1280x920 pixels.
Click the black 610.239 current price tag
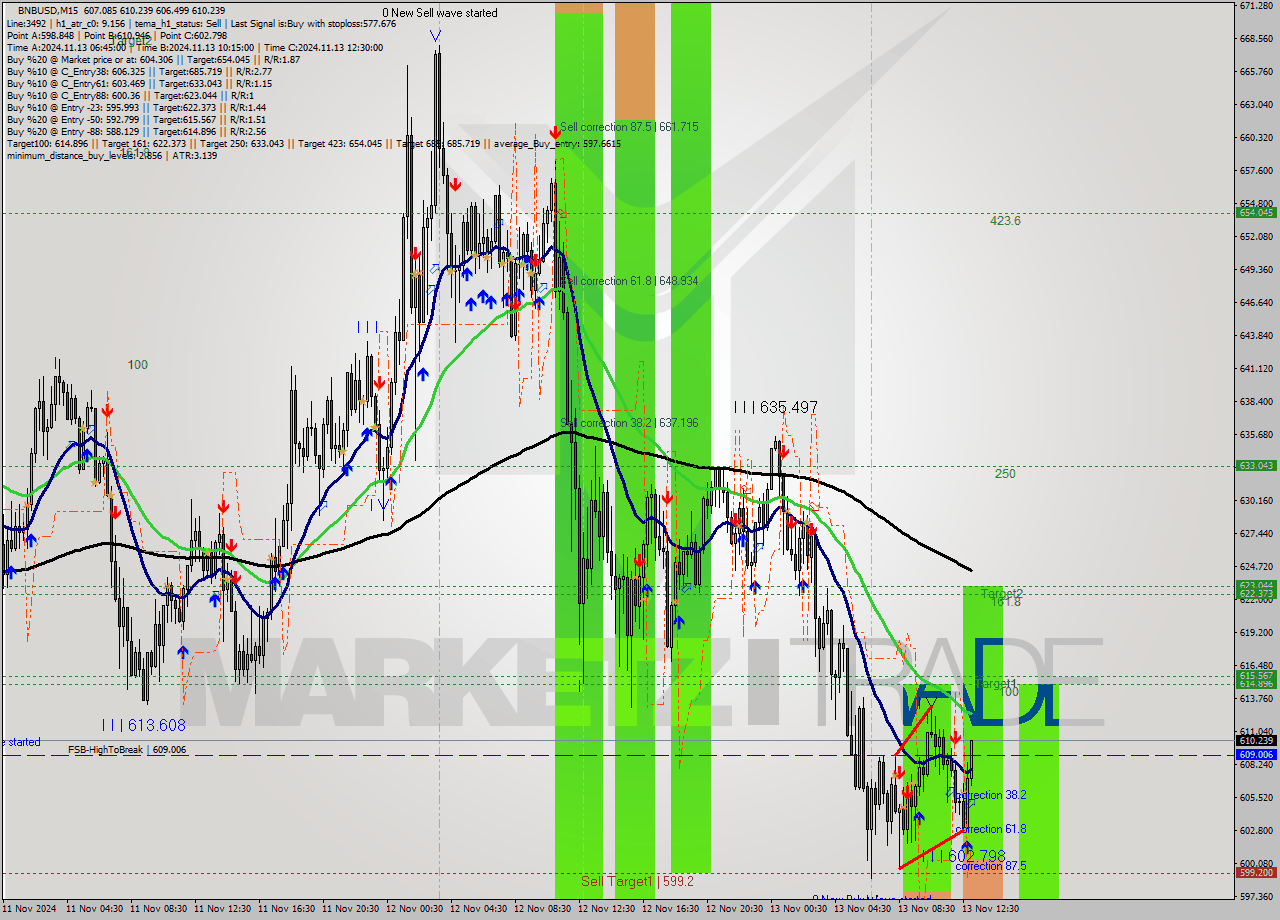point(1256,741)
